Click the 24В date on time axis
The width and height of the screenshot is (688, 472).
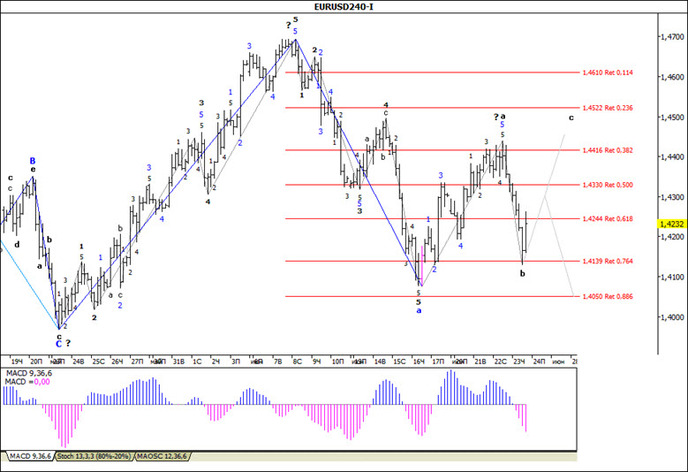point(78,361)
